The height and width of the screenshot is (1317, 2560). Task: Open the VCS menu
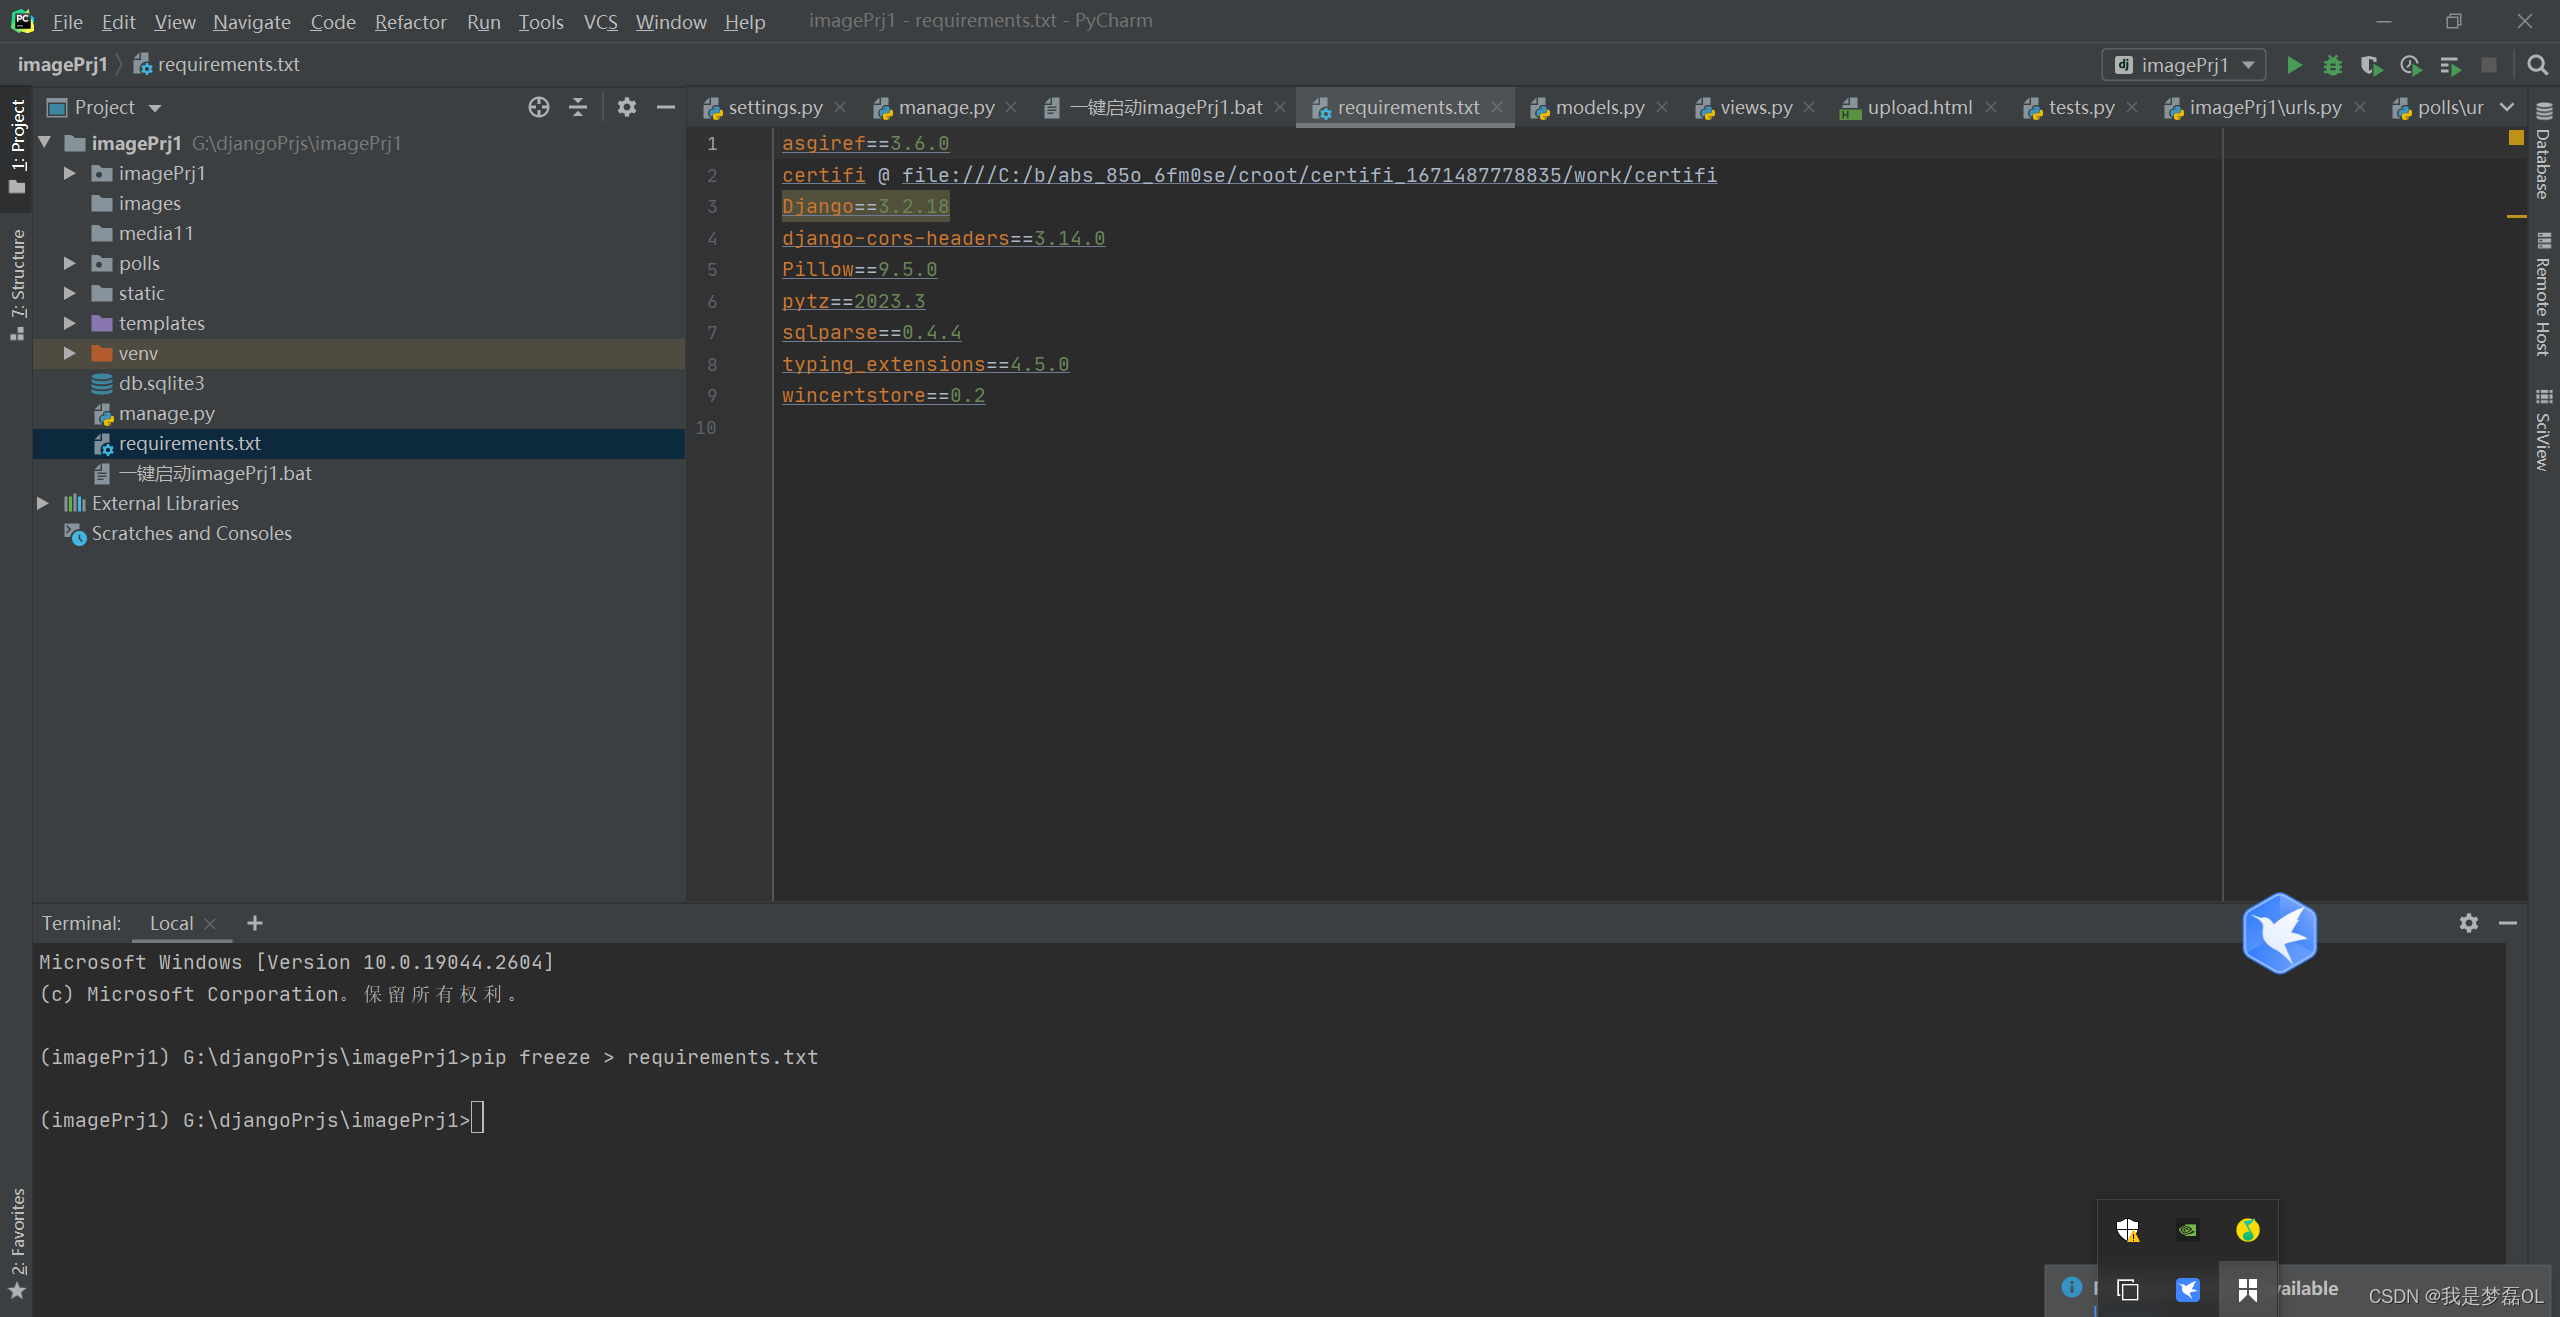click(x=599, y=21)
